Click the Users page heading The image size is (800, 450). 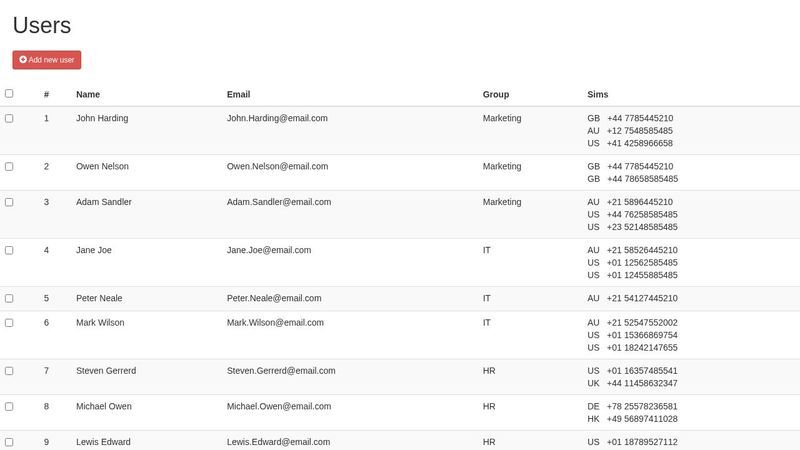(41, 26)
